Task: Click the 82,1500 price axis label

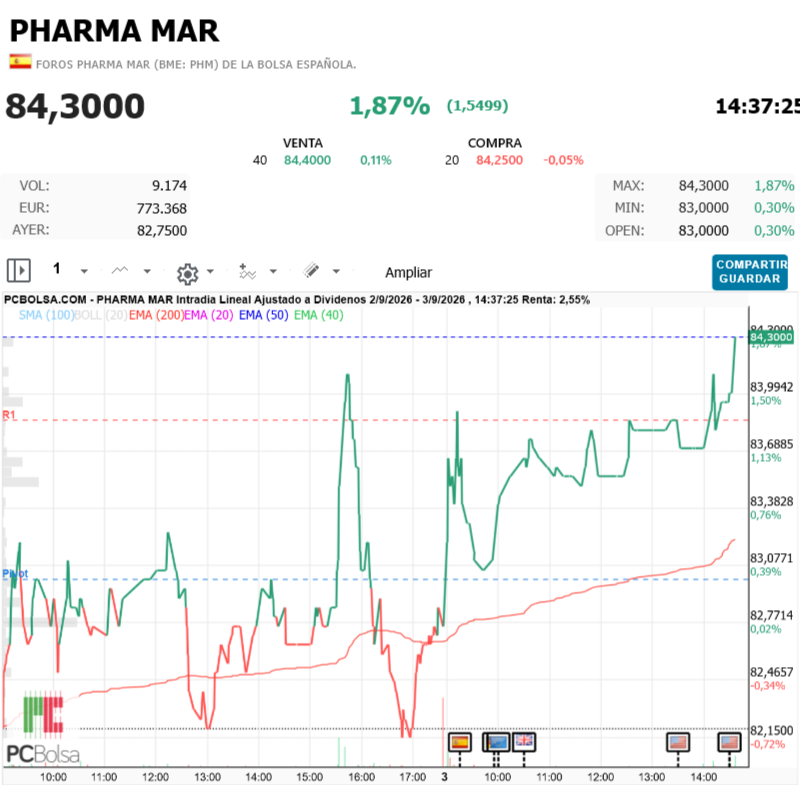Action: click(x=771, y=730)
